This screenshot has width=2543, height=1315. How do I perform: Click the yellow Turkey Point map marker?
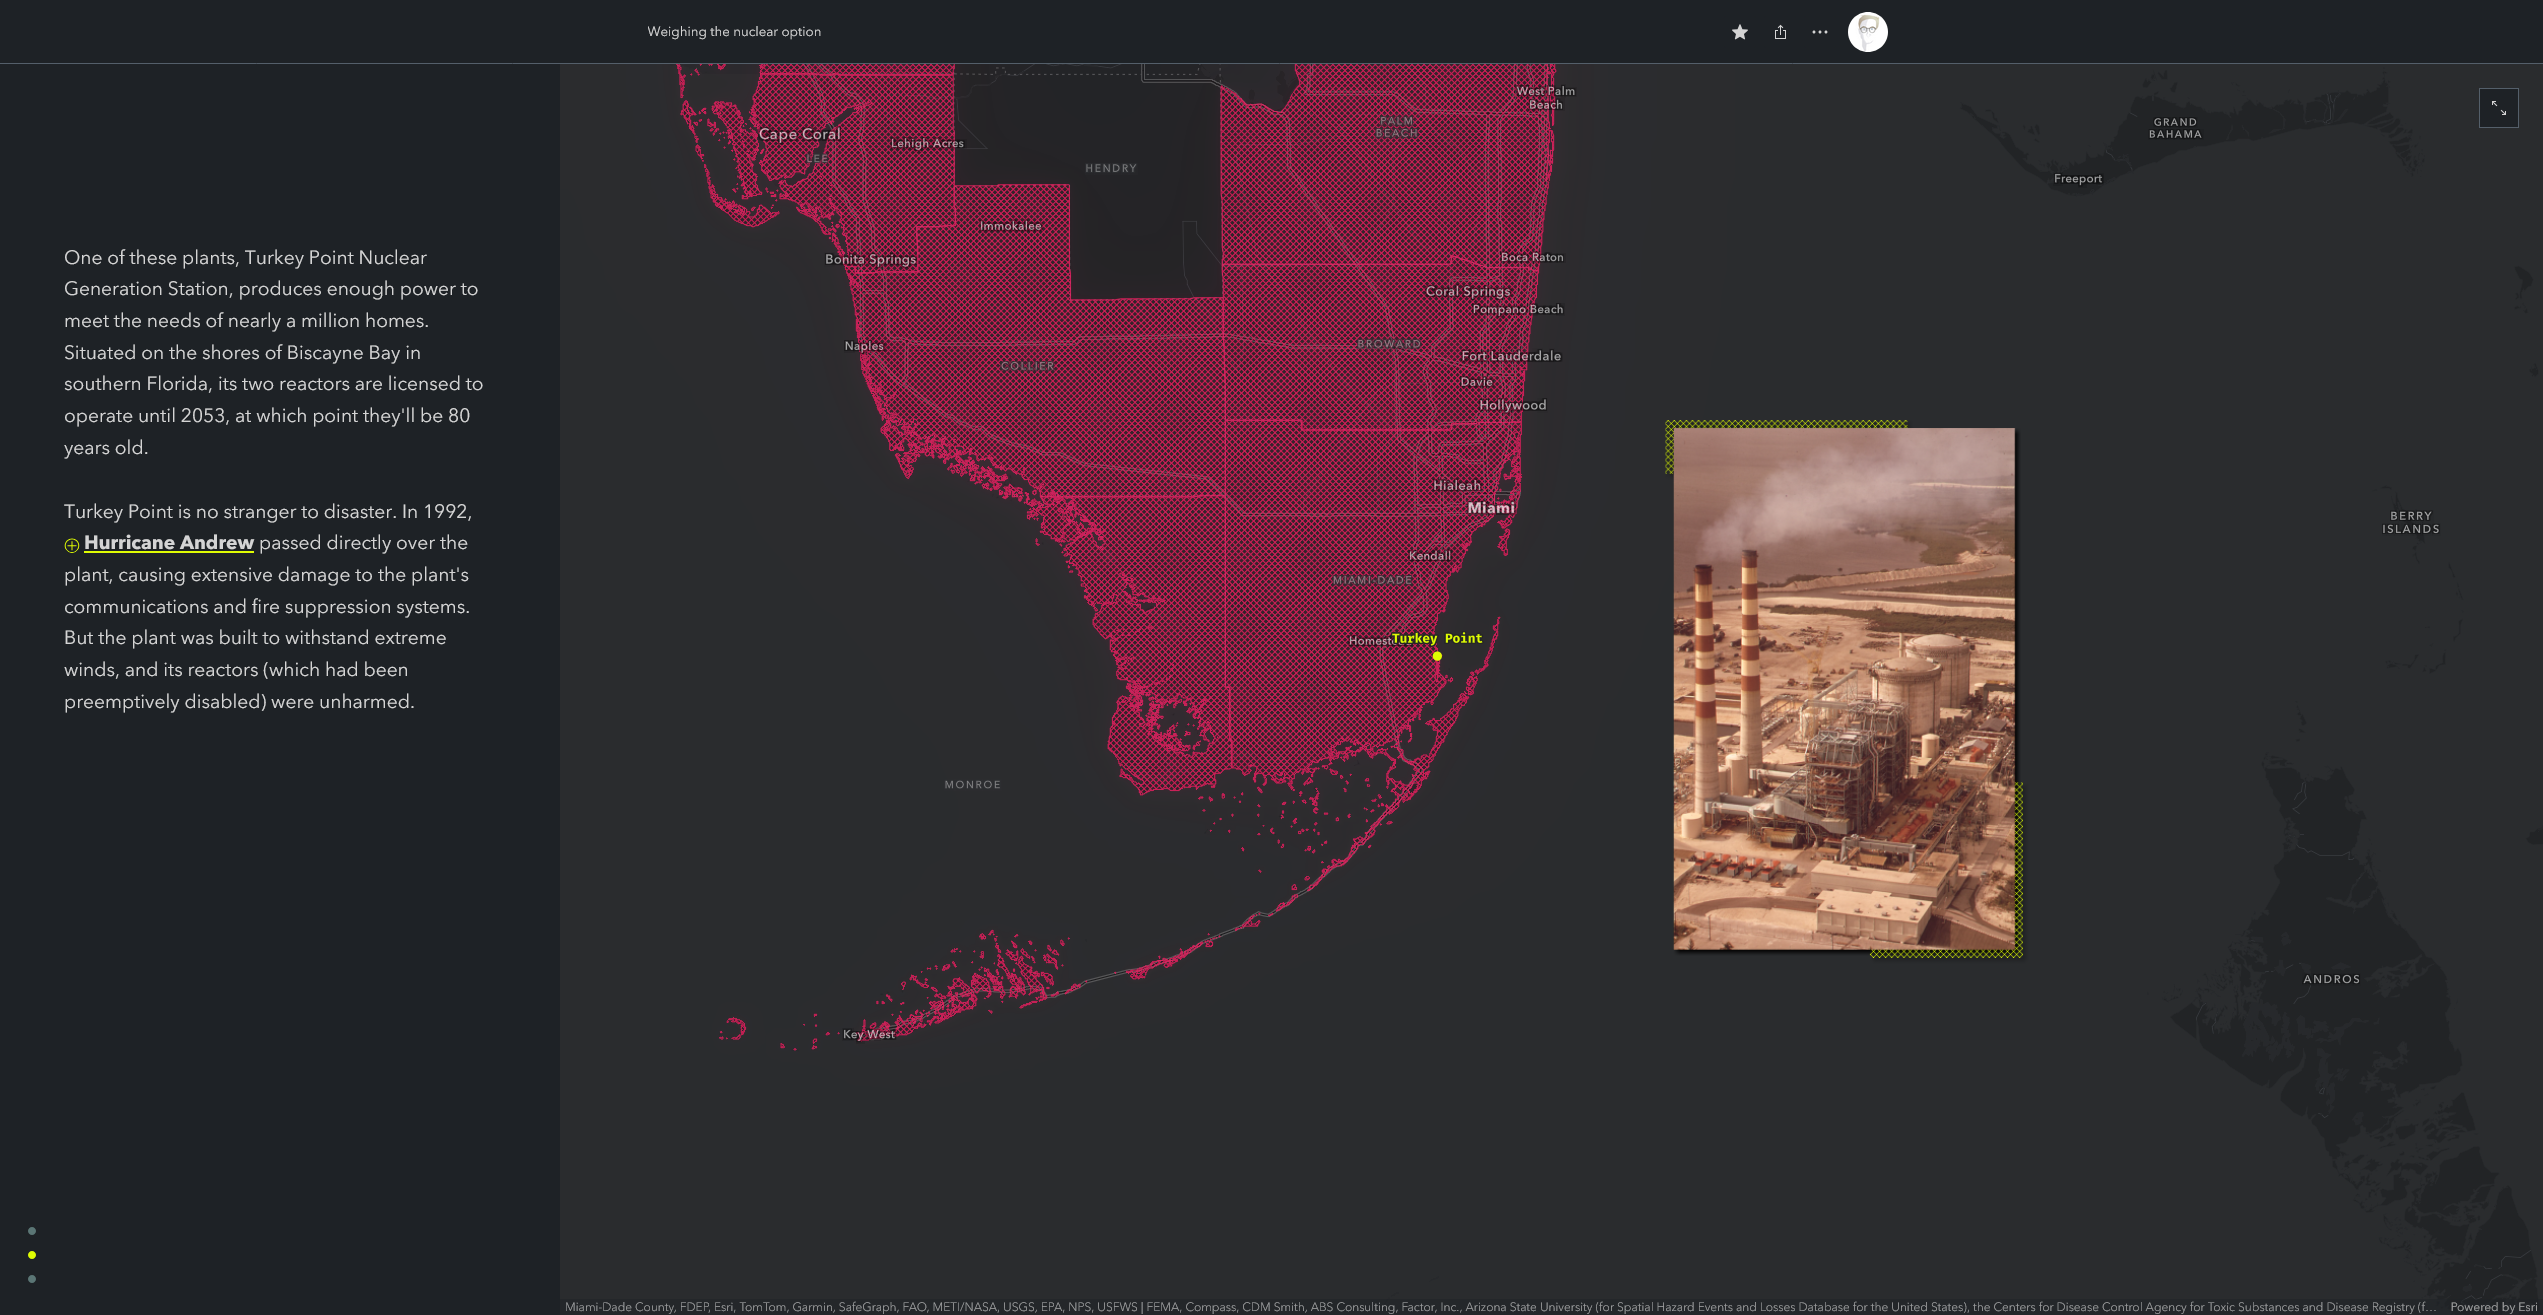pos(1437,657)
